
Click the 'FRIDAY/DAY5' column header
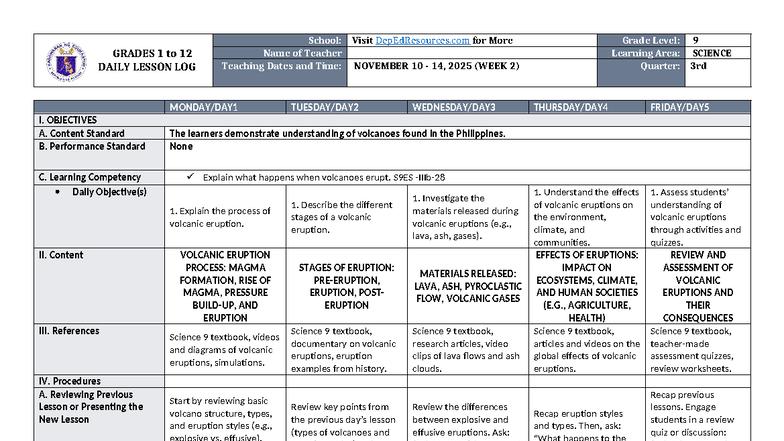pos(698,107)
